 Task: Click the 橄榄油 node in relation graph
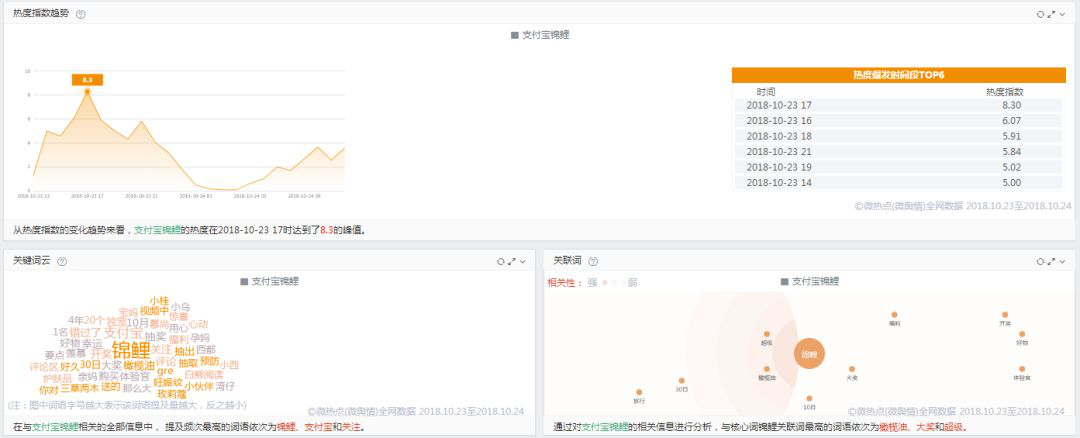click(766, 370)
